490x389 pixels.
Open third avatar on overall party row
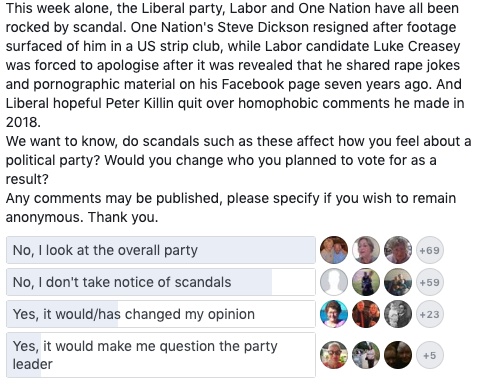tap(398, 250)
